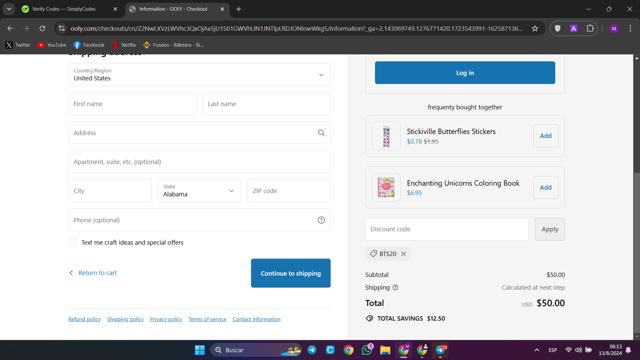The width and height of the screenshot is (640, 360).
Task: Go back using browser back arrow
Action: point(10,29)
